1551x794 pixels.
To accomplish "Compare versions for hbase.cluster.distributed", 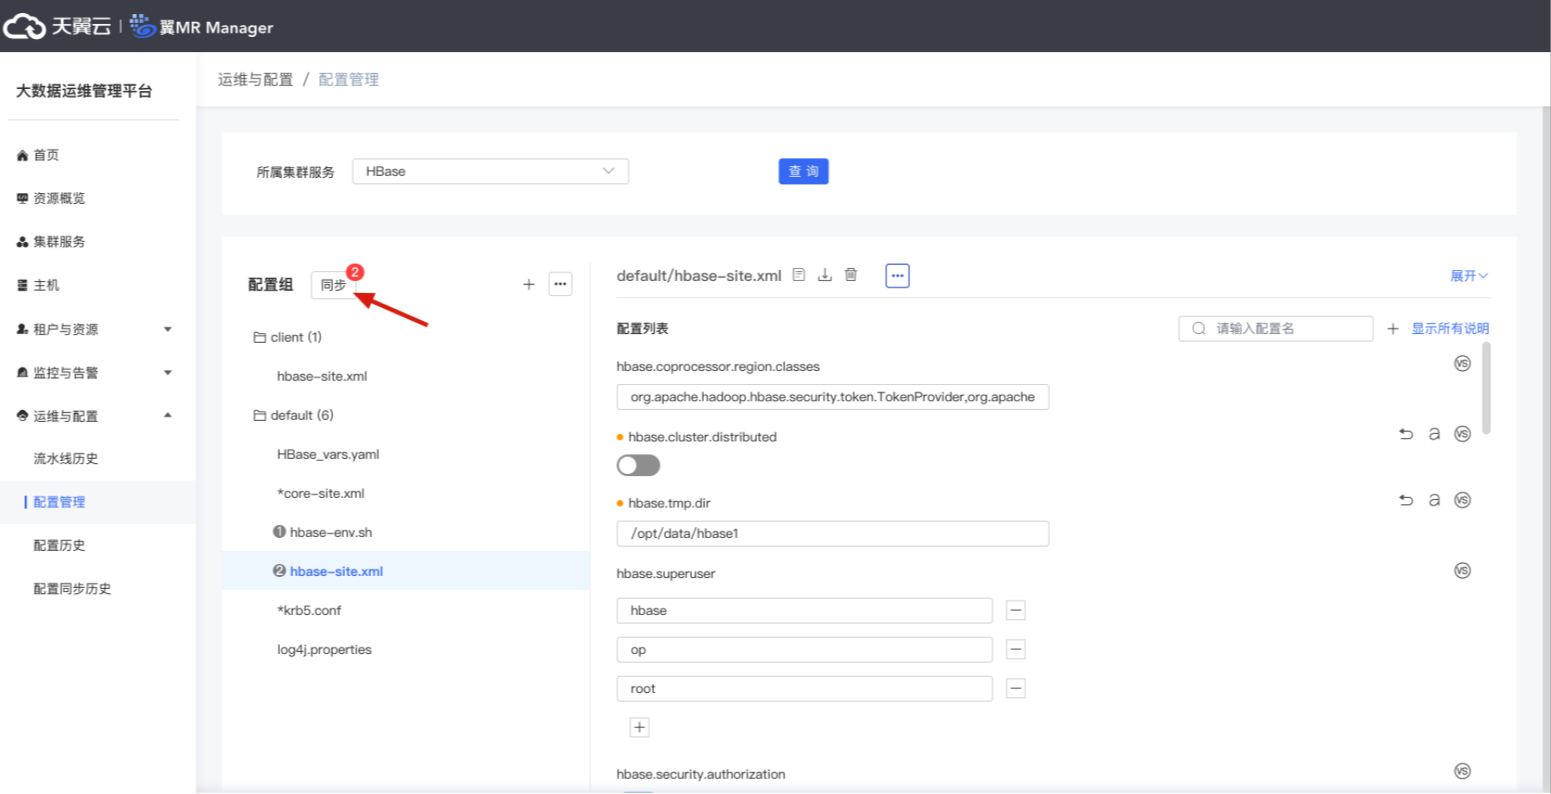I will 1462,434.
